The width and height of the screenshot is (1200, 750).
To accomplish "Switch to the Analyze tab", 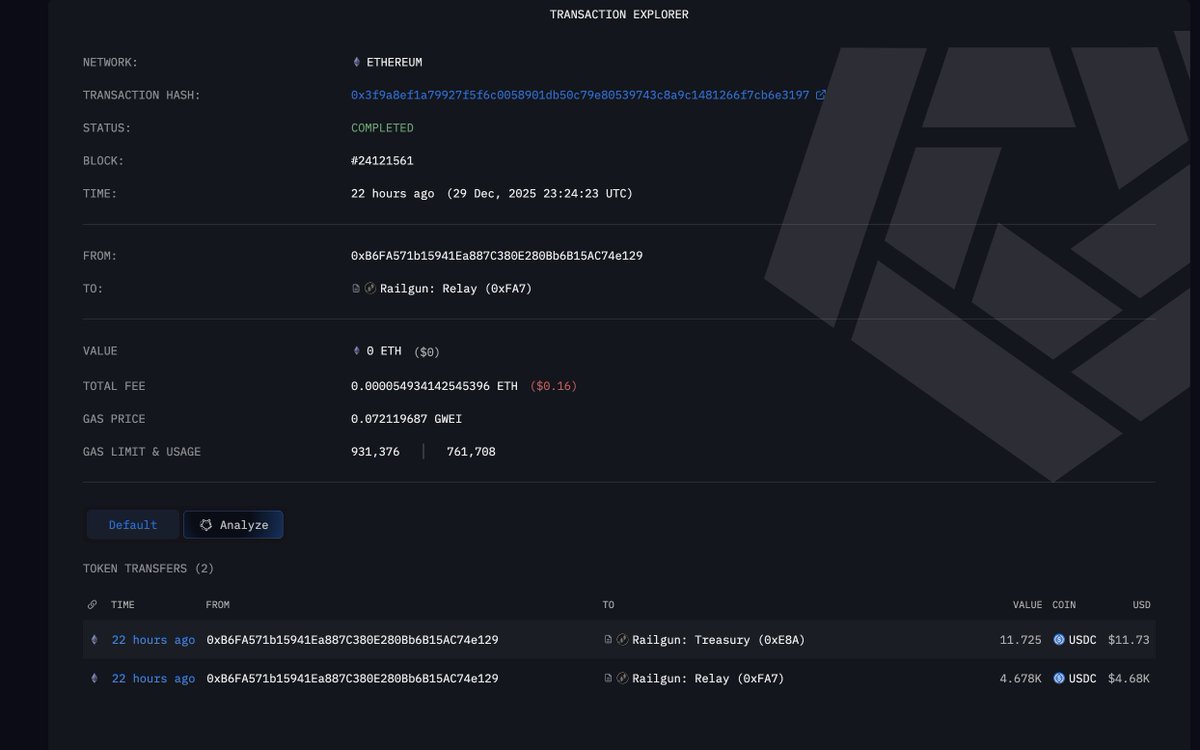I will pyautogui.click(x=233, y=525).
